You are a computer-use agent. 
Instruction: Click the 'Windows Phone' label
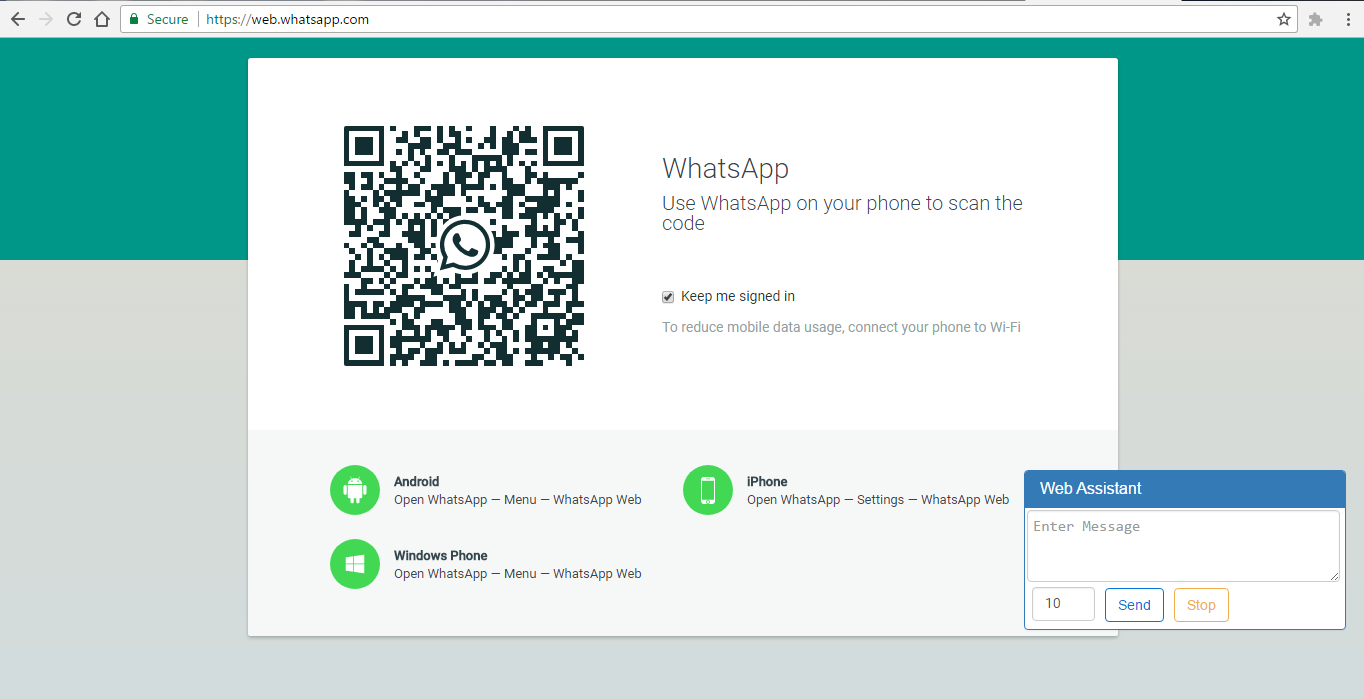[441, 555]
